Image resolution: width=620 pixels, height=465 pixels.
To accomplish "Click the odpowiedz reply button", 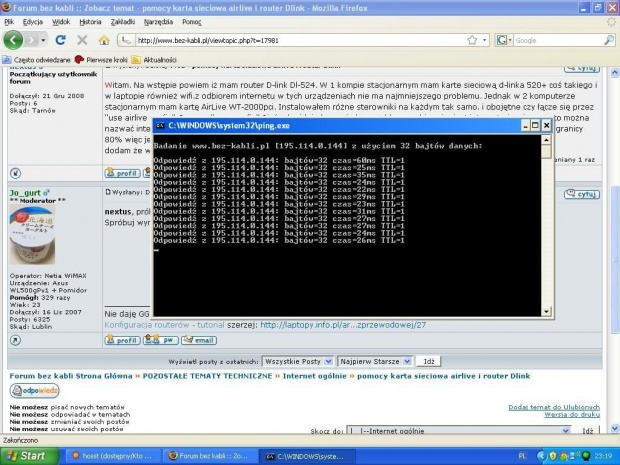I will point(34,391).
